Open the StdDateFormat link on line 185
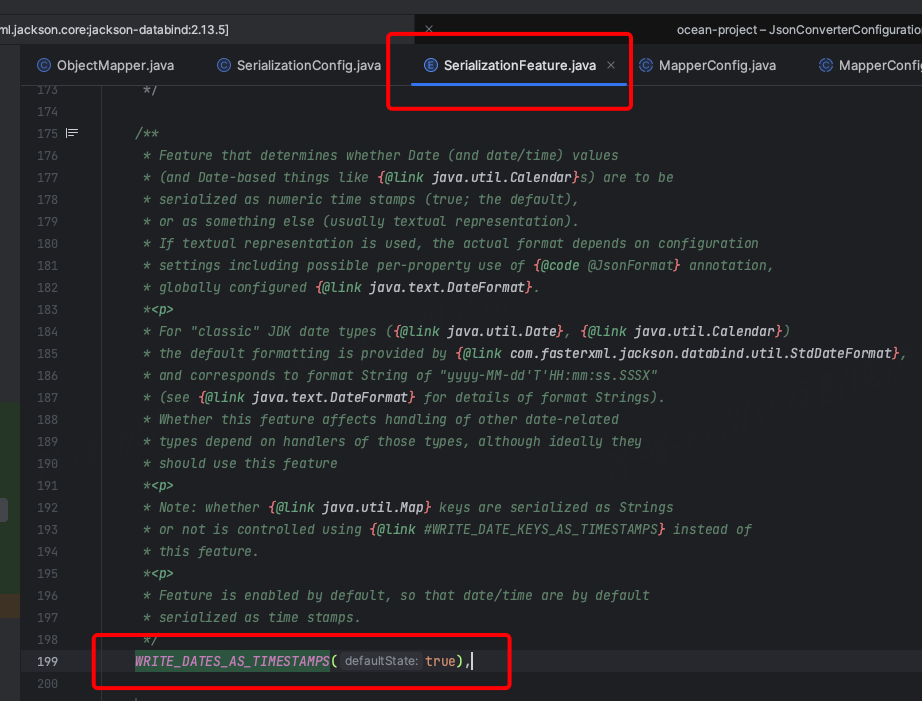The width and height of the screenshot is (922, 701). coord(700,353)
